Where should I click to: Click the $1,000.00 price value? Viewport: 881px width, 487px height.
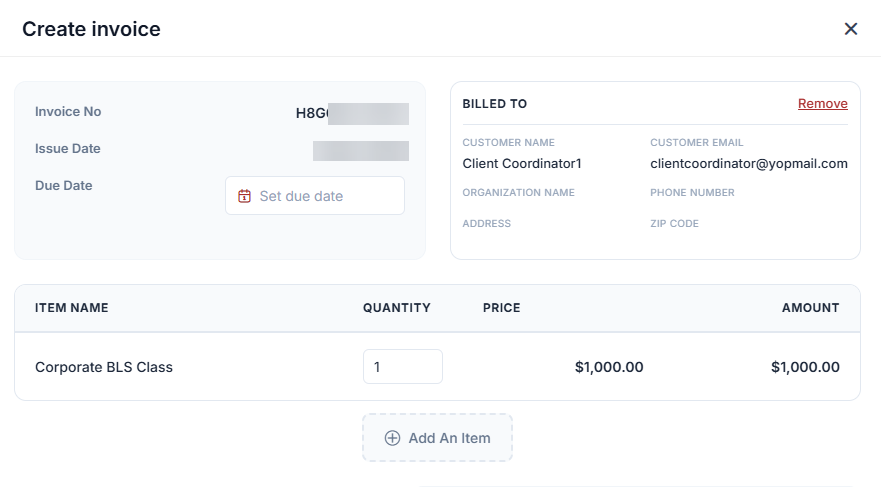609,367
